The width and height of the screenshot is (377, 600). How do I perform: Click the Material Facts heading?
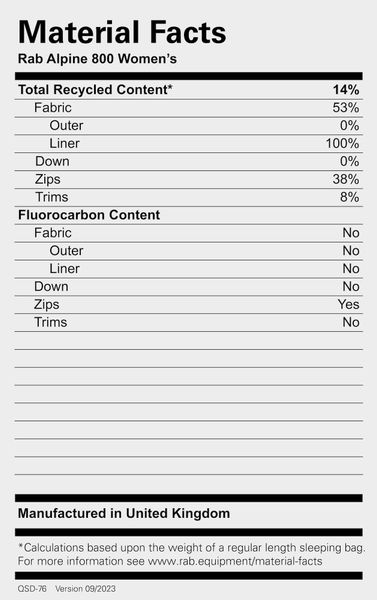pyautogui.click(x=122, y=32)
